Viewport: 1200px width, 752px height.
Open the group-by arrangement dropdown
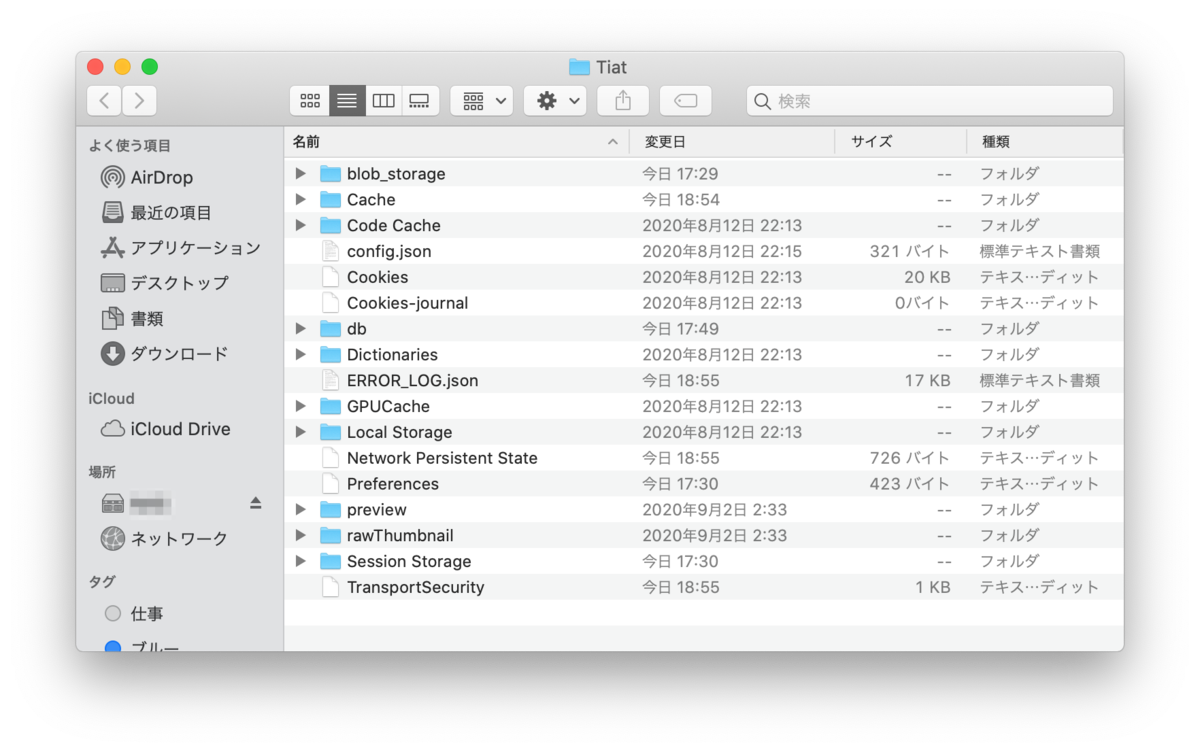[482, 100]
